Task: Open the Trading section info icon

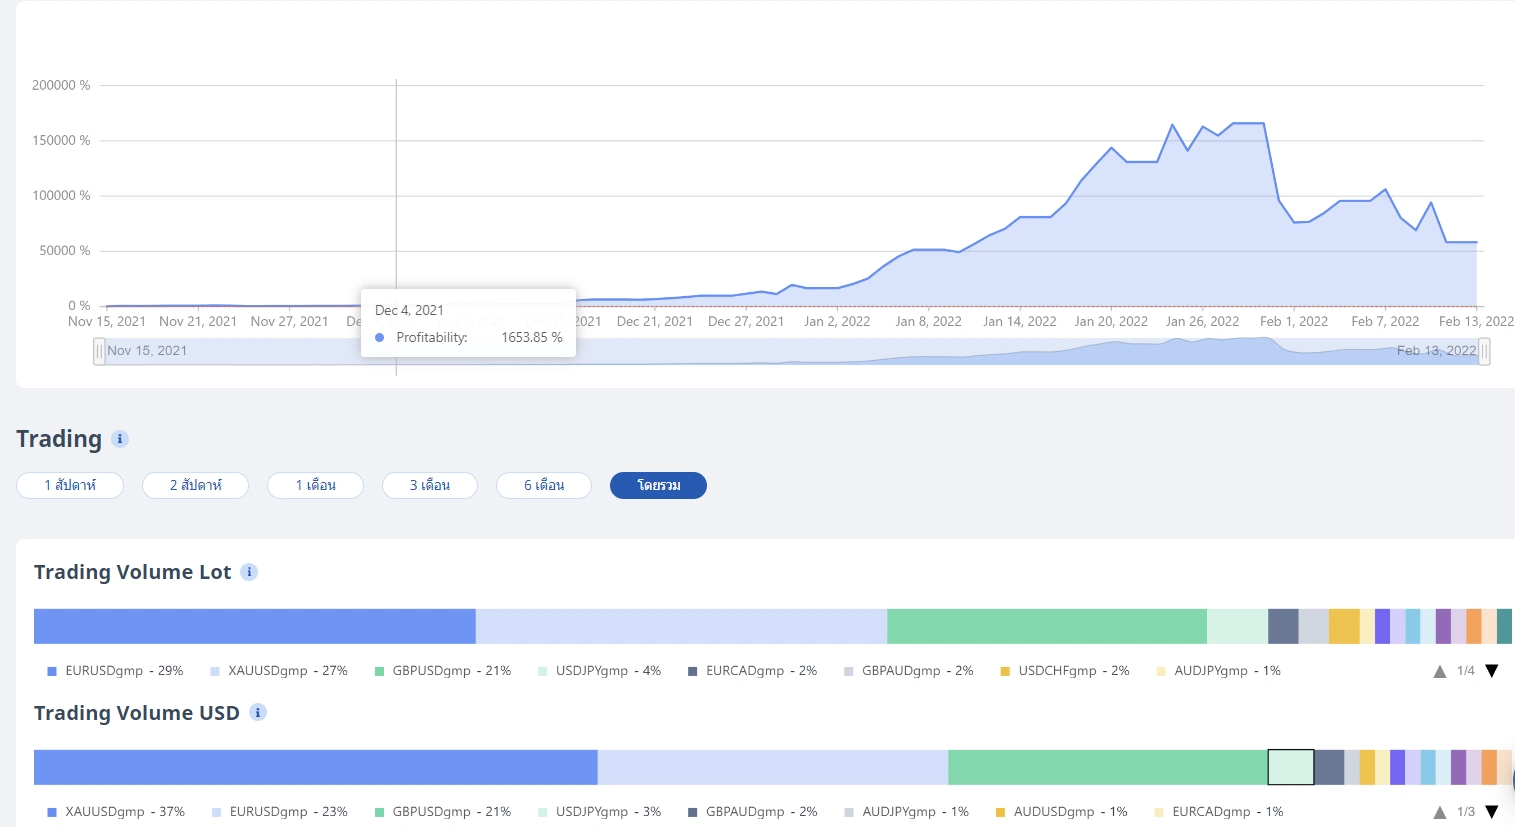Action: click(120, 439)
